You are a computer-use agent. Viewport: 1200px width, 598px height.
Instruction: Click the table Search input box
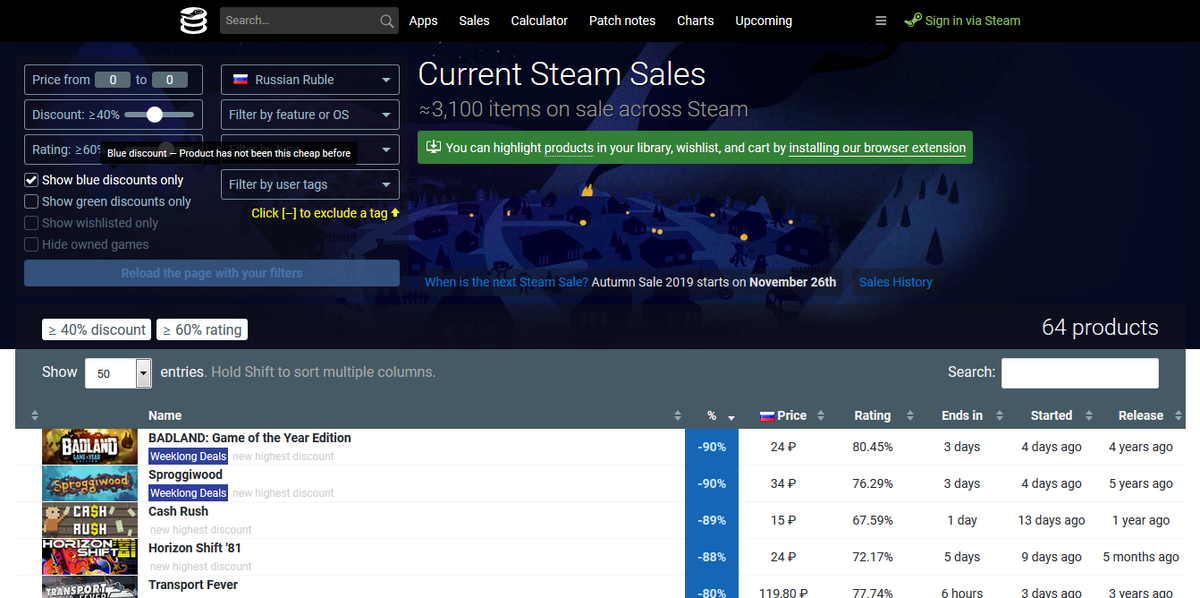tap(1080, 373)
